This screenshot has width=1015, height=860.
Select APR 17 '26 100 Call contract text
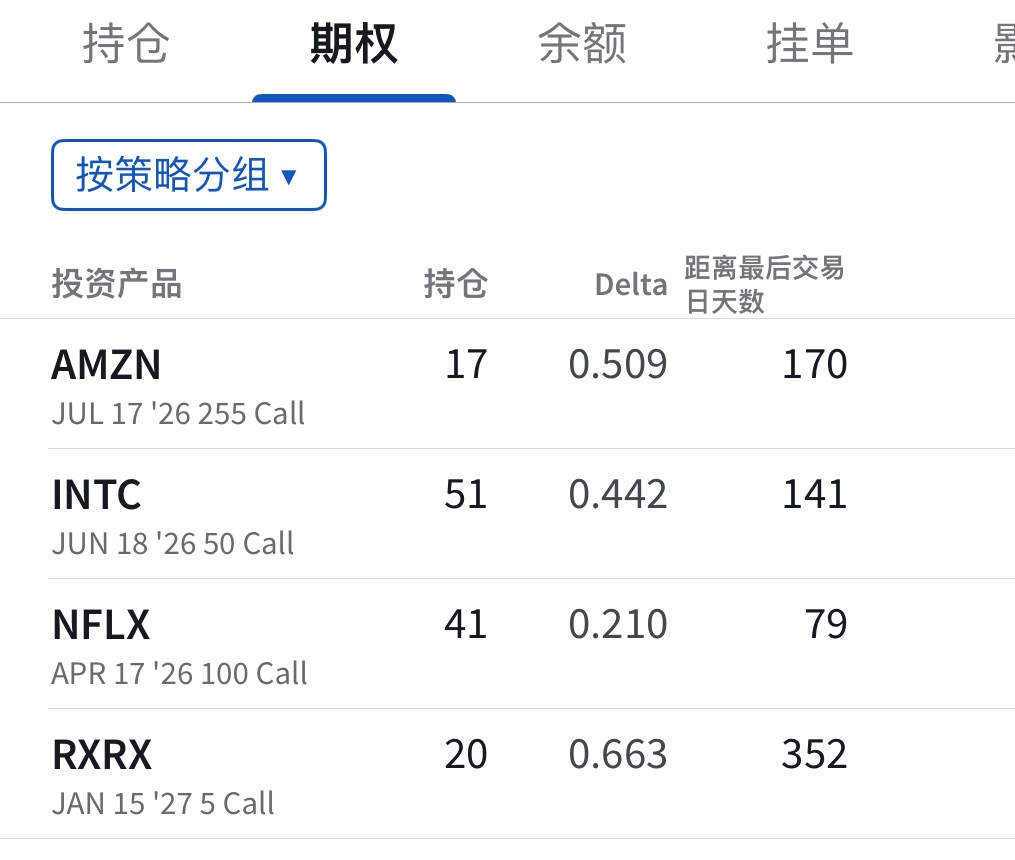pos(179,674)
